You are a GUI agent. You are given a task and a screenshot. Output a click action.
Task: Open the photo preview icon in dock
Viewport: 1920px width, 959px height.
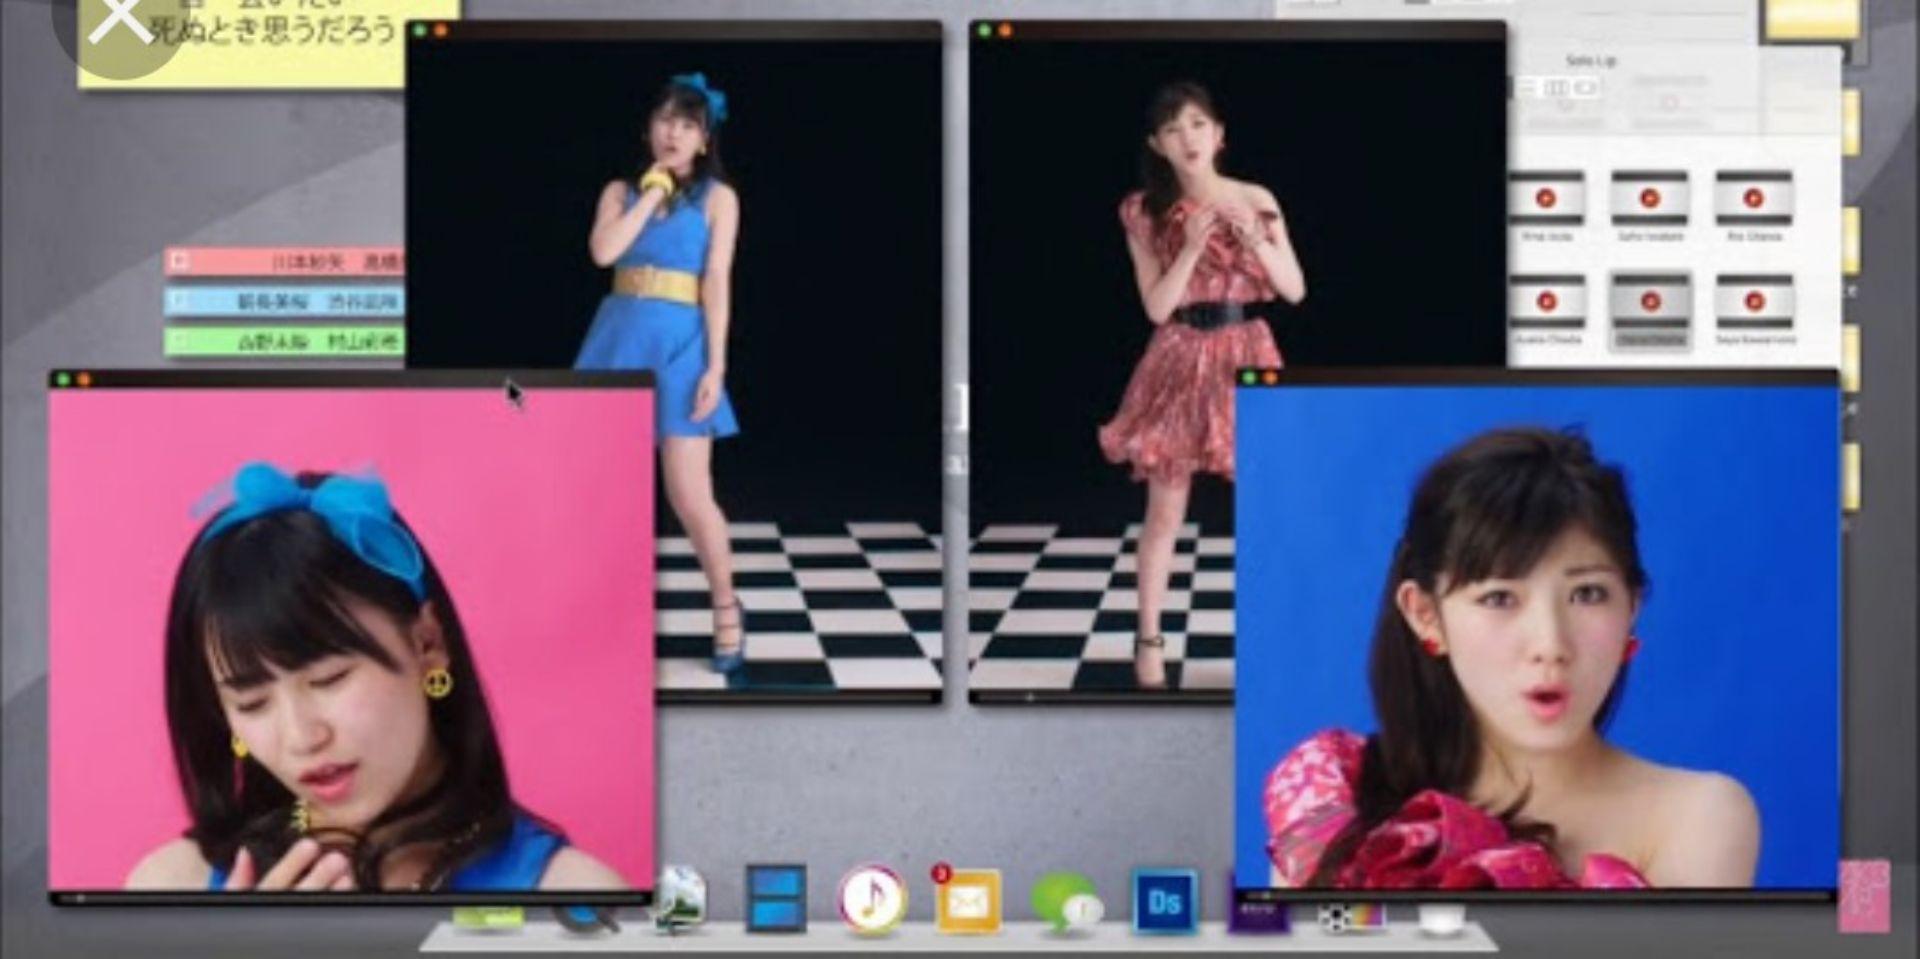[x=680, y=898]
